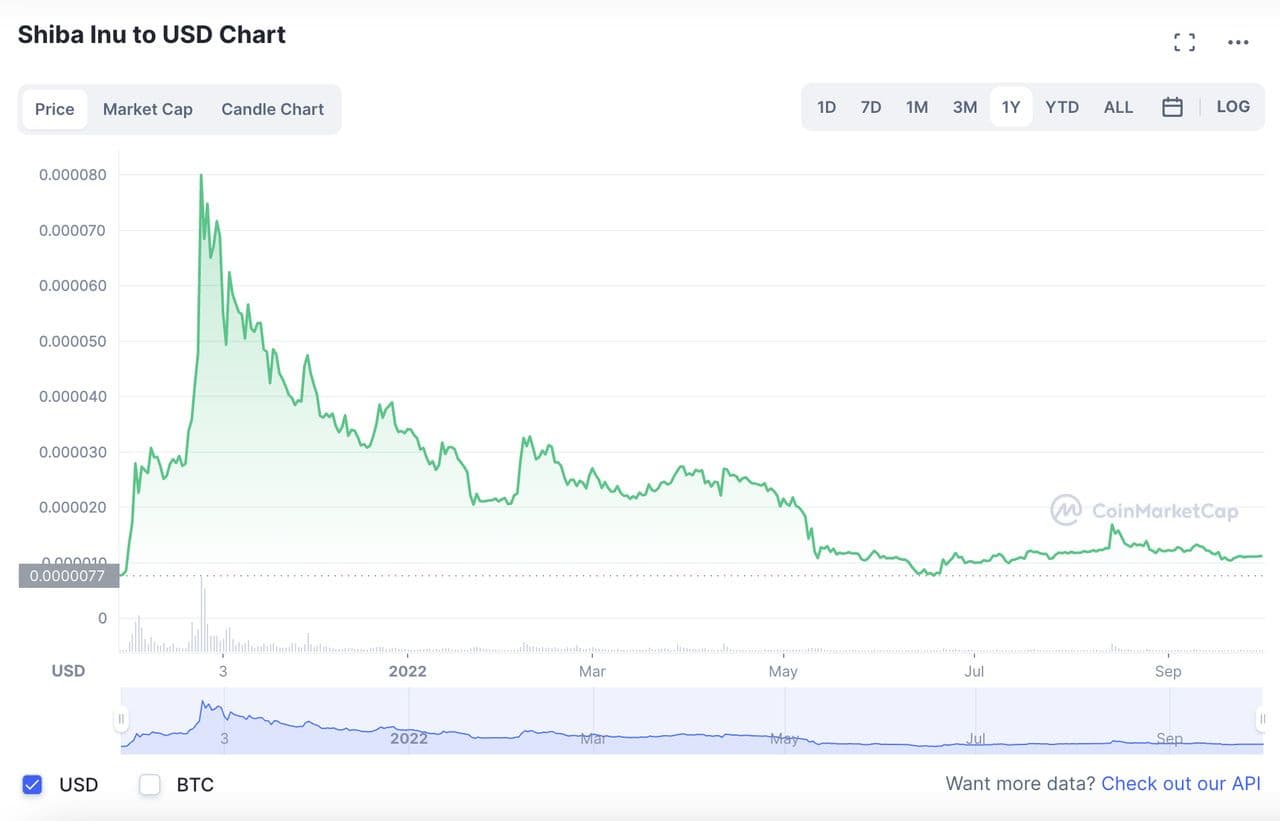Select the 3M time range
The image size is (1280, 821).
click(964, 107)
